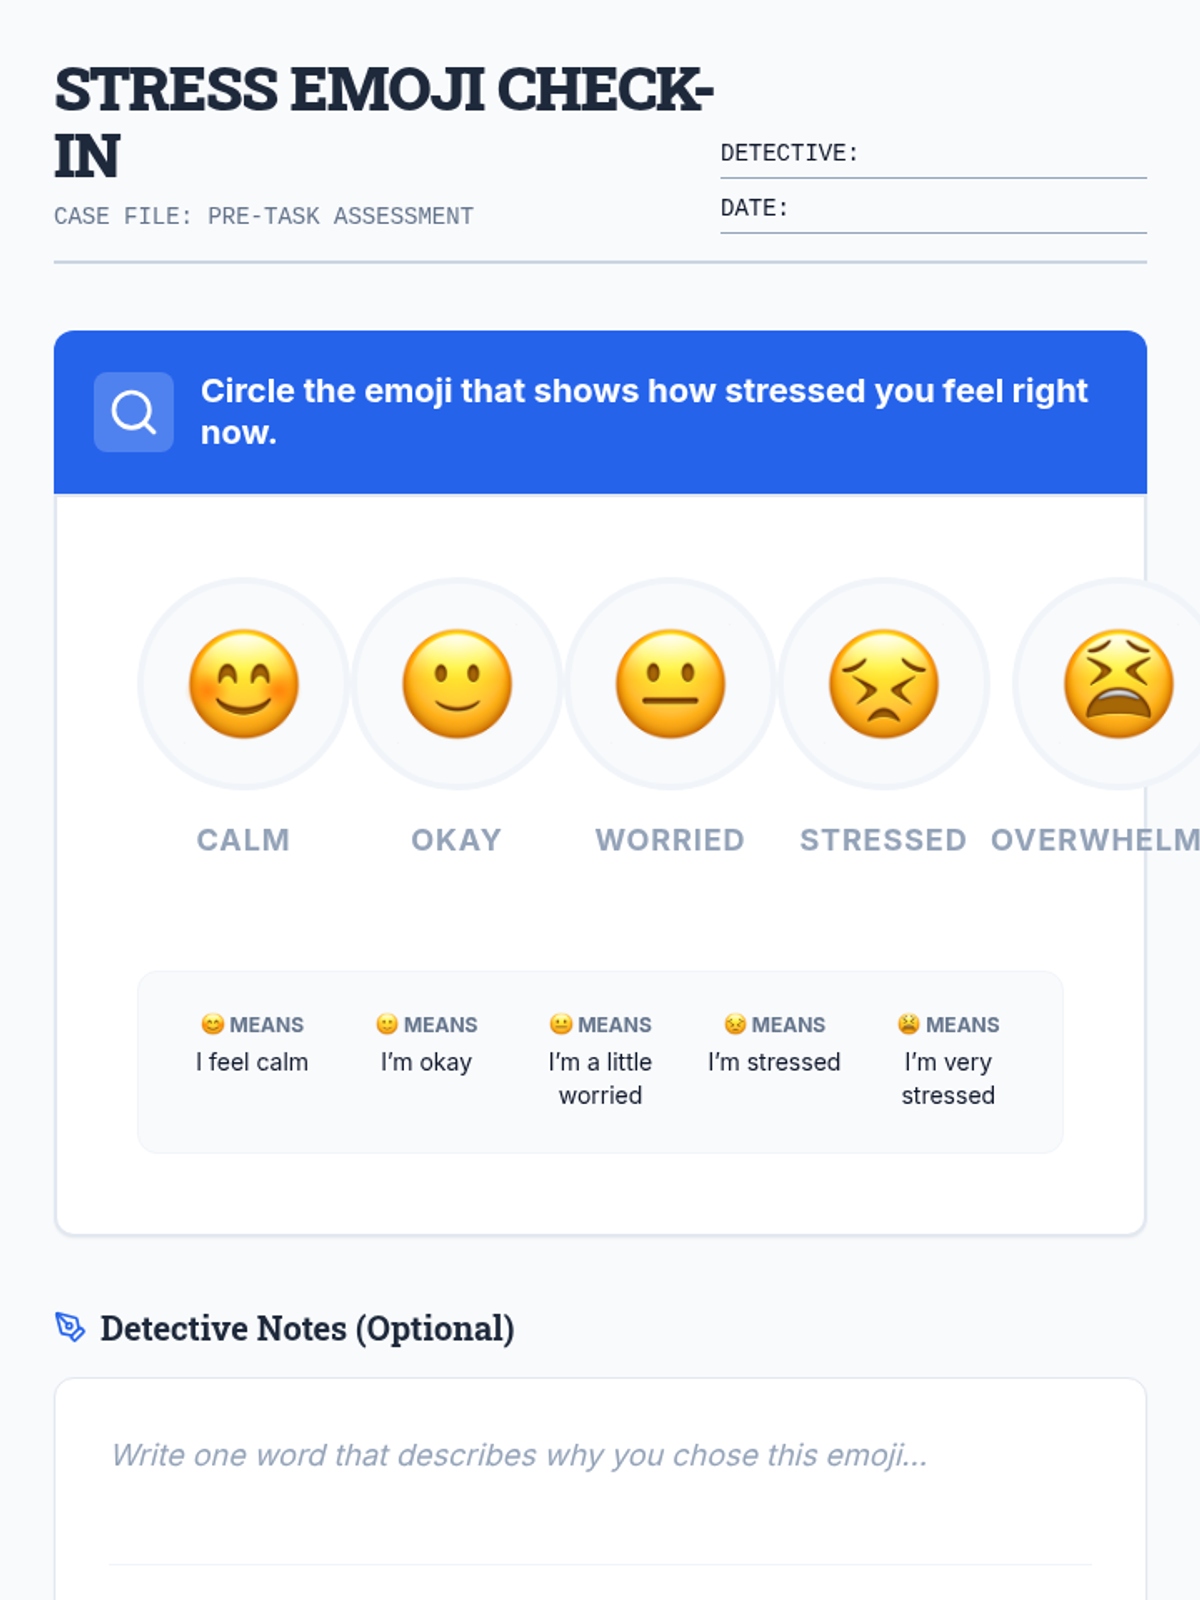Click the STRESSED label text

(x=883, y=840)
